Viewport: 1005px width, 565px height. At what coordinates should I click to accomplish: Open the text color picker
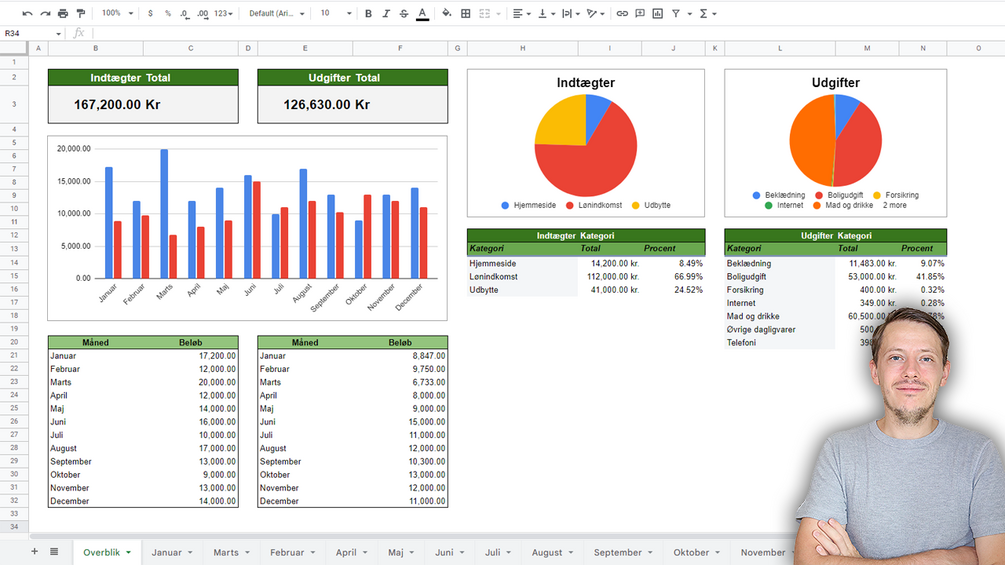point(422,13)
